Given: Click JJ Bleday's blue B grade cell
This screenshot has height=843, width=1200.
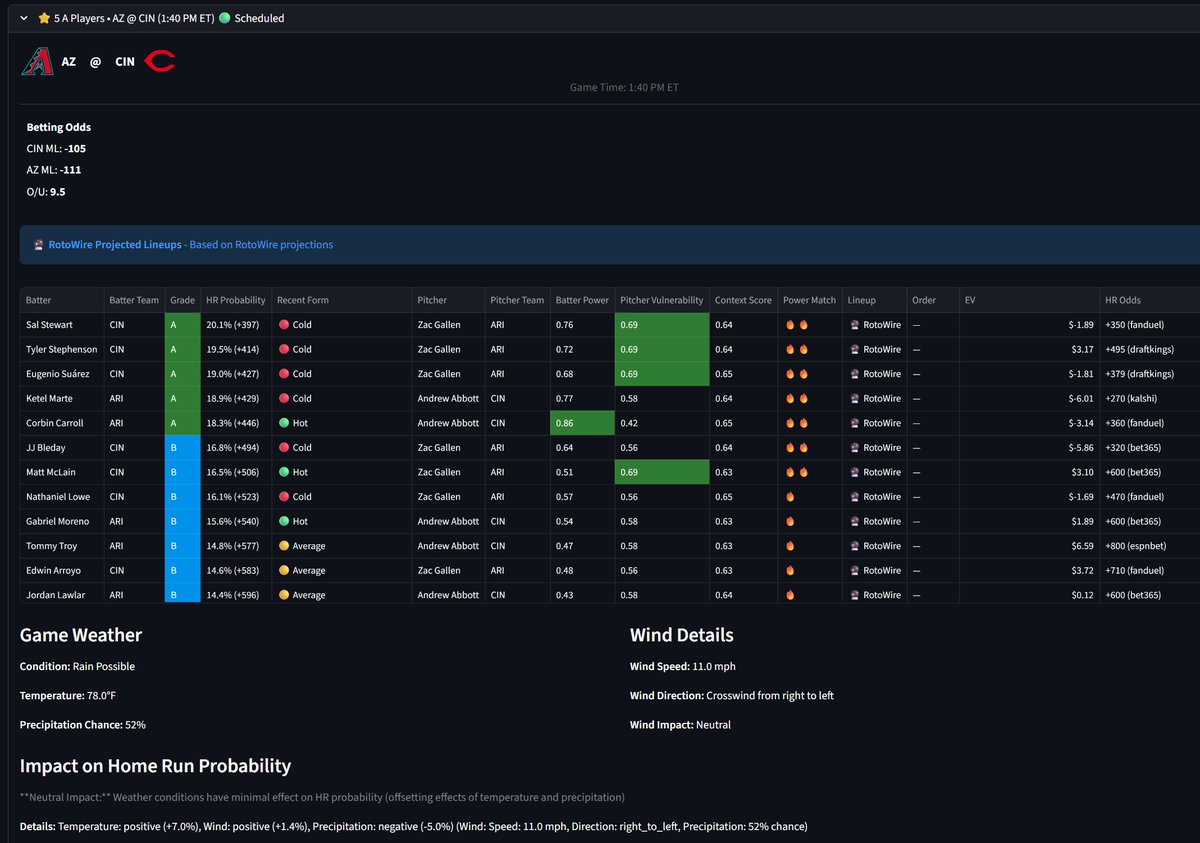Looking at the screenshot, I should (x=182, y=448).
